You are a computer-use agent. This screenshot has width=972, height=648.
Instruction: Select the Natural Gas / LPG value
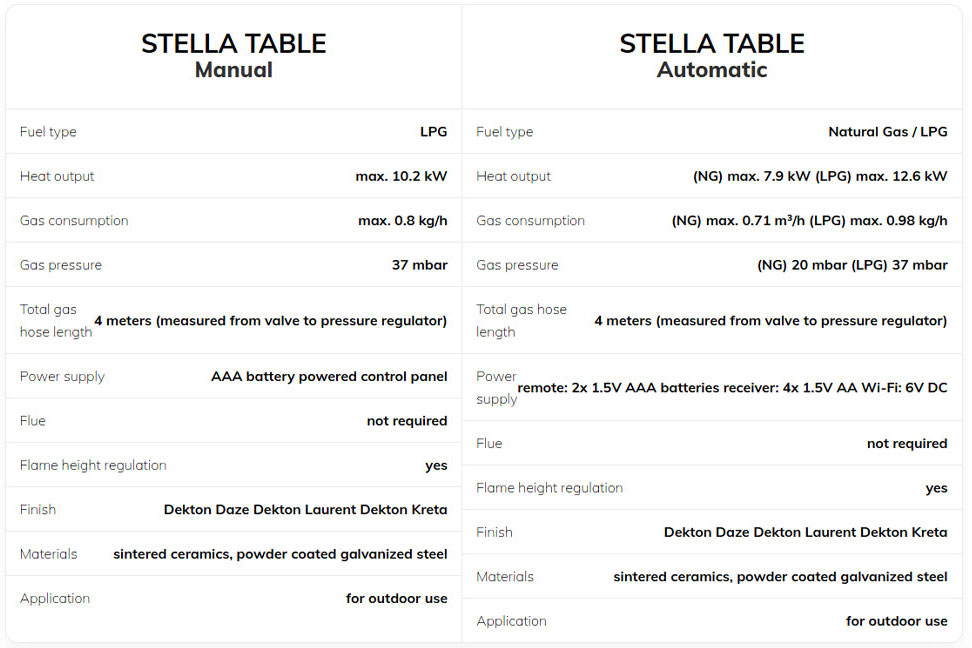coord(887,132)
